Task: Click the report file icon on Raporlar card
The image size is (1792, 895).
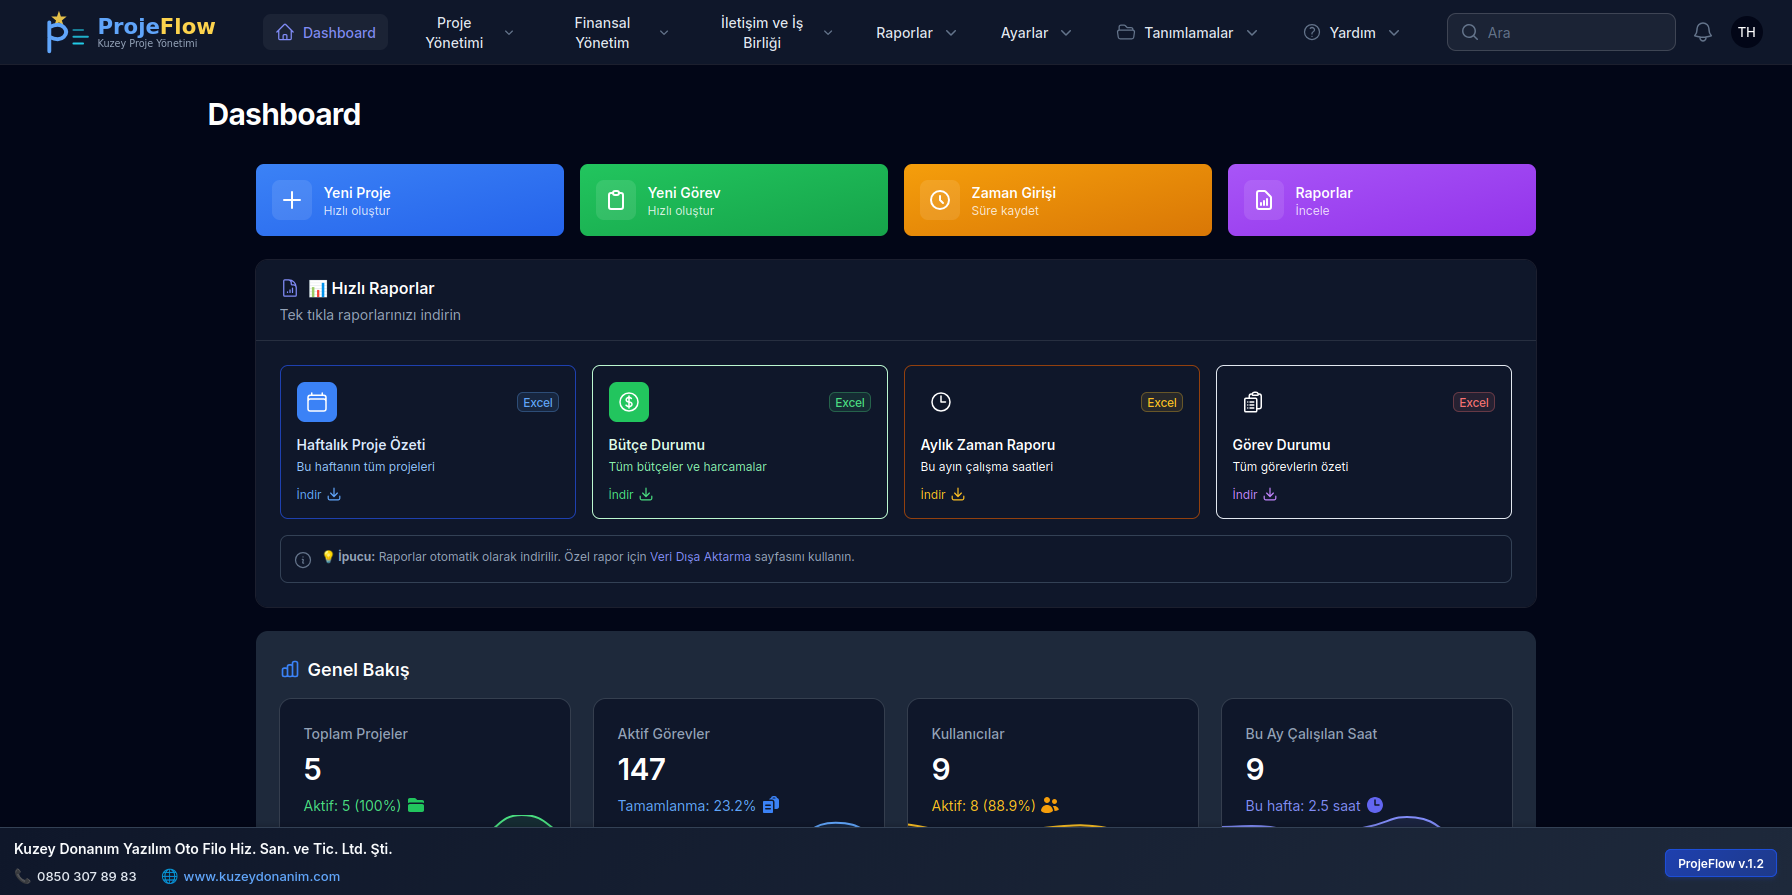Action: pos(1264,200)
